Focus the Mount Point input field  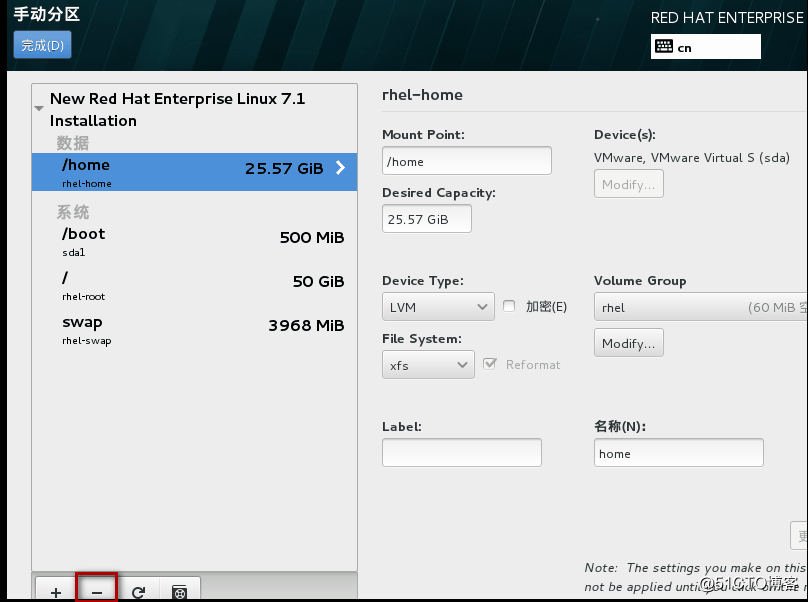pyautogui.click(x=467, y=161)
